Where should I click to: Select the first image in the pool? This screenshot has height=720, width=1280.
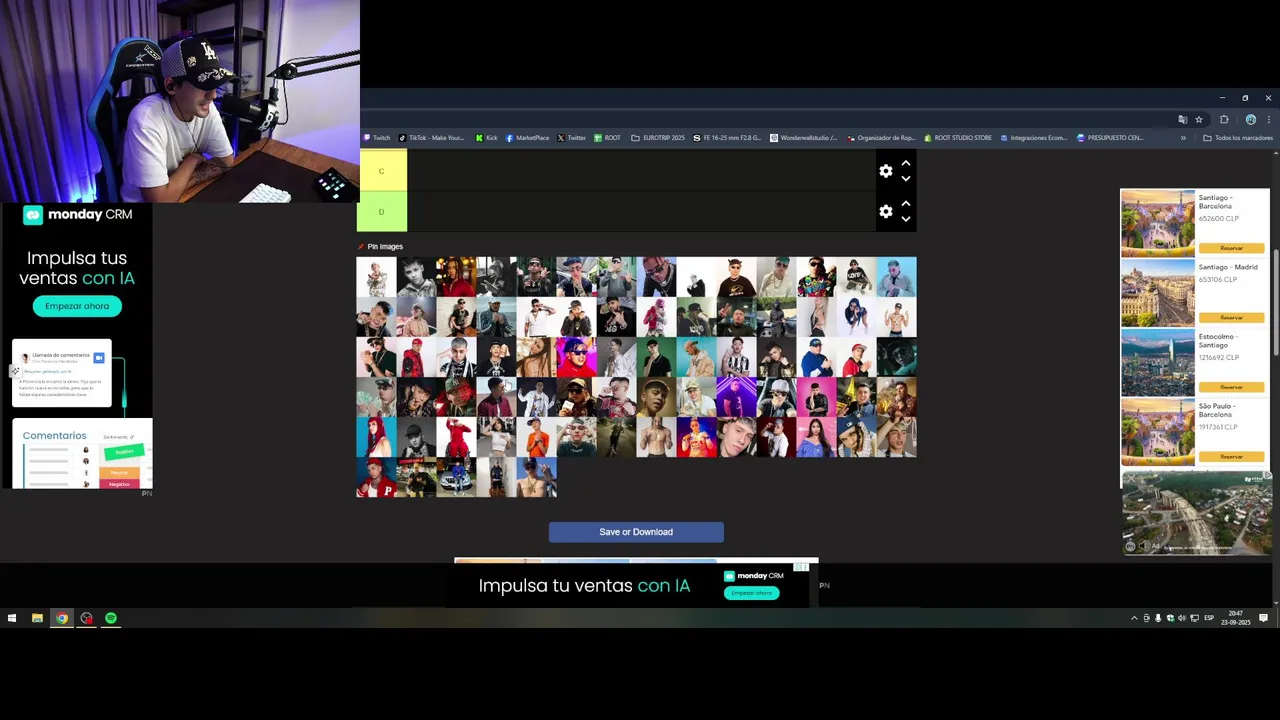pos(377,277)
